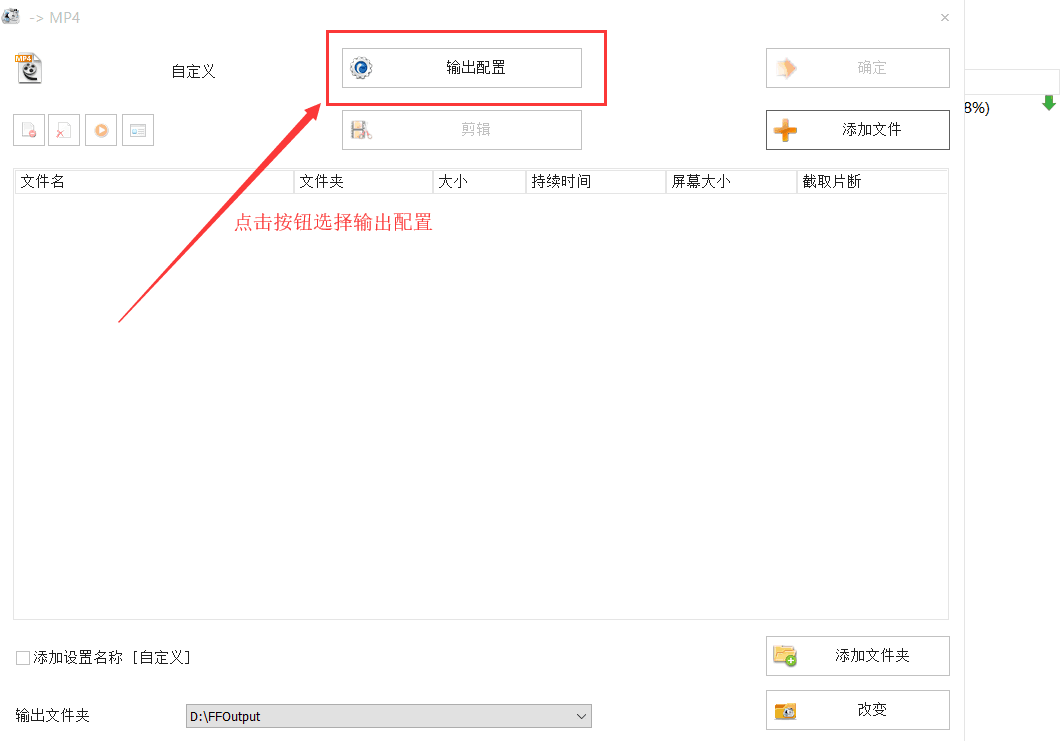Screen dimensions: 1060x741
Task: Click the MP4 format file icon
Action: (x=29, y=68)
